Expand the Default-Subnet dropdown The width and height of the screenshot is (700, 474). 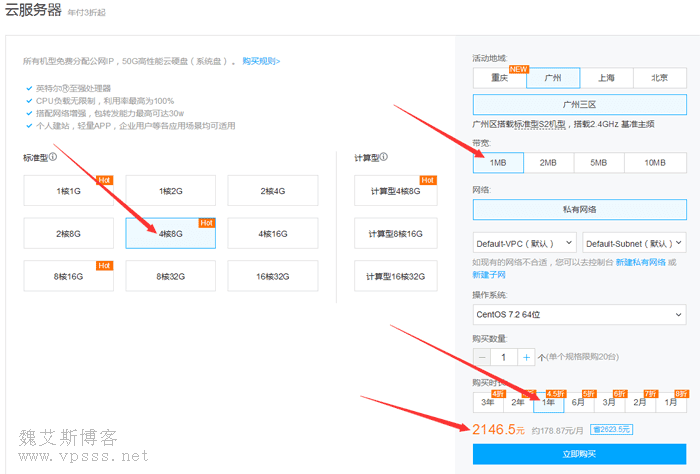pos(634,243)
